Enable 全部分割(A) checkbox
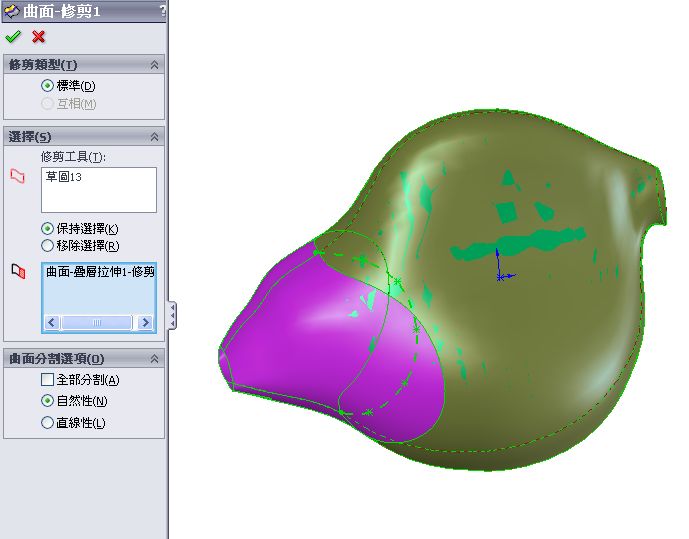The image size is (689, 539). tap(47, 380)
